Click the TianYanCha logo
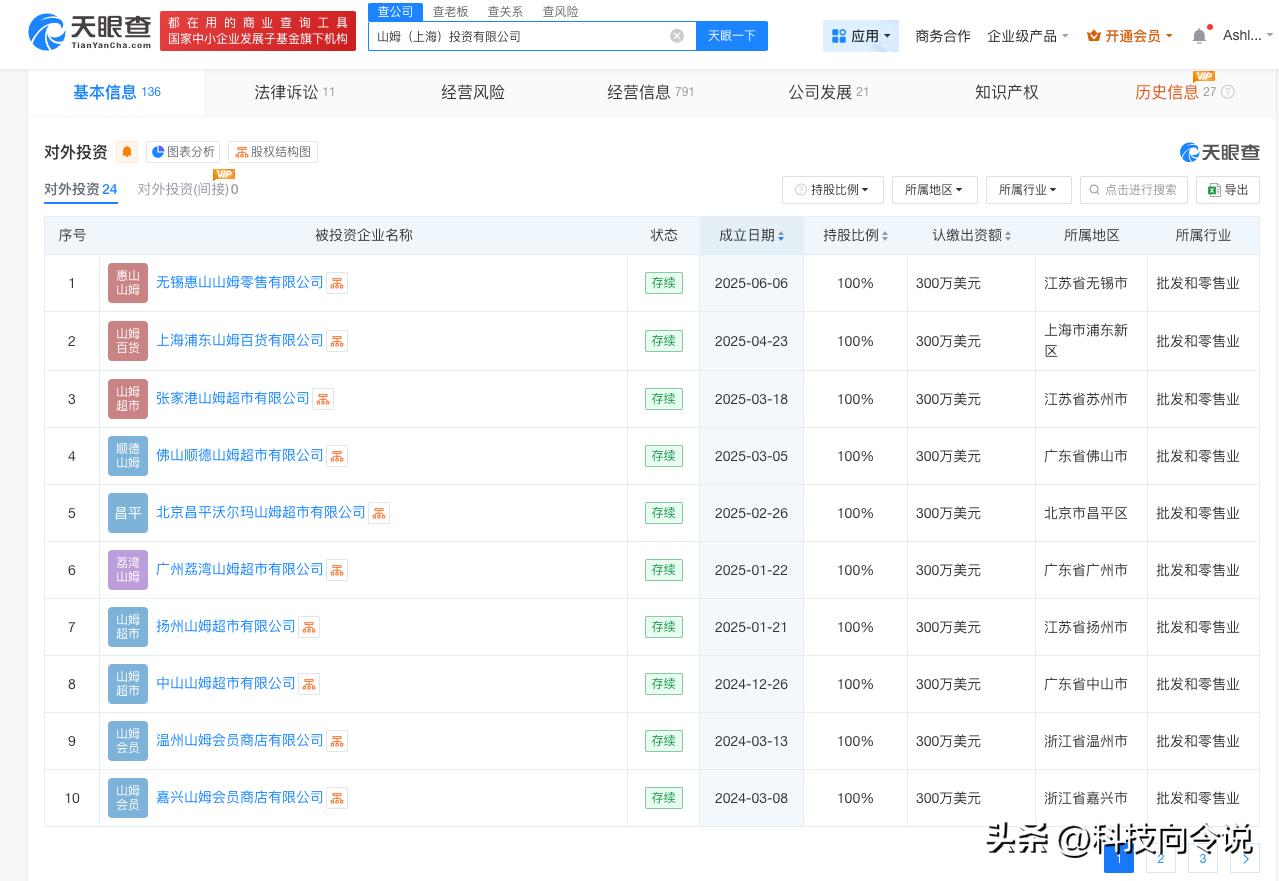Viewport: 1279px width, 881px height. pos(90,32)
